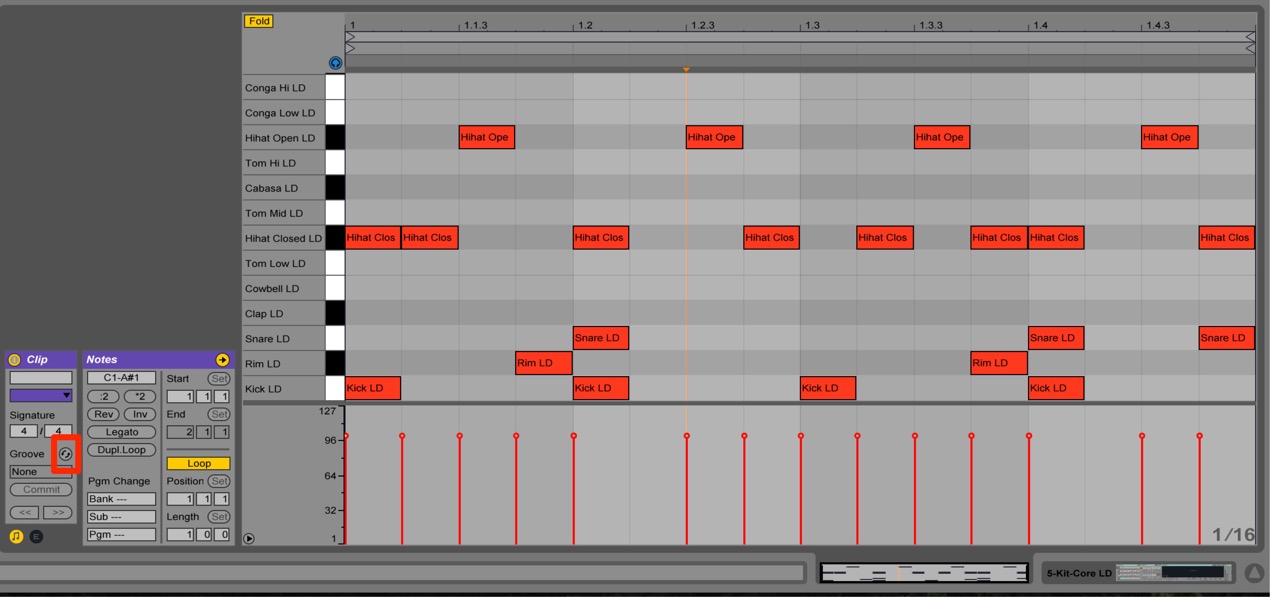Select the Snare LD drum lane

283,338
